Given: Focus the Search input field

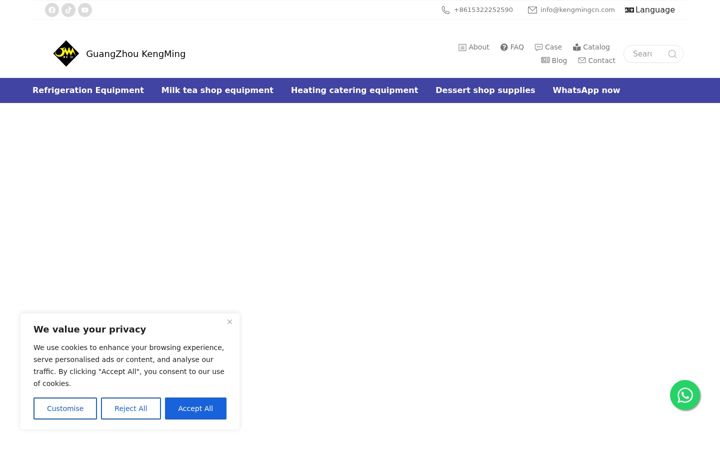Looking at the screenshot, I should click(645, 54).
